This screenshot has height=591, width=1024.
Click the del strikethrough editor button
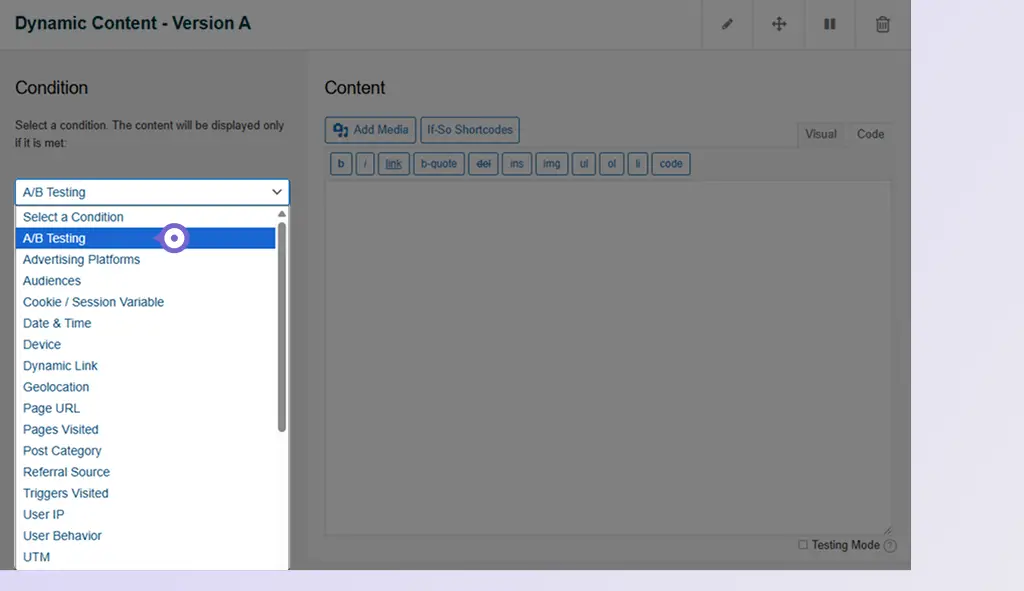[483, 164]
